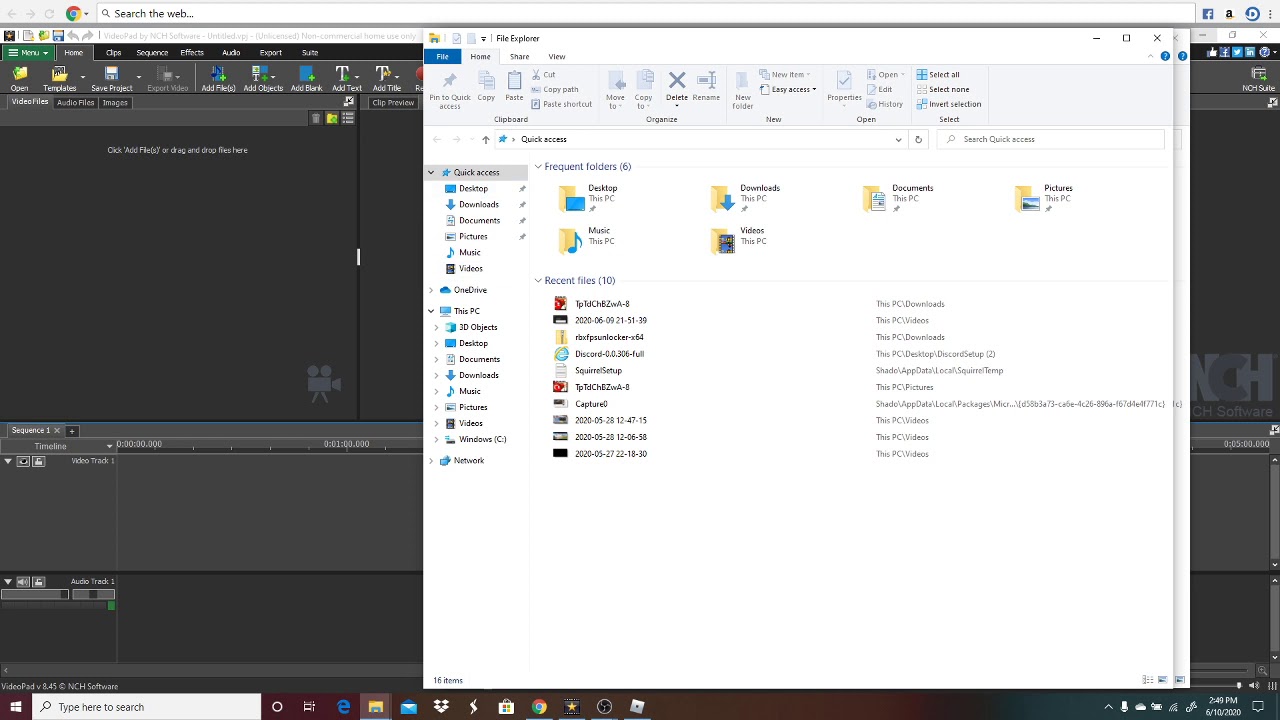Select recent file rbxfpsunlocker-x64
This screenshot has width=1280, height=720.
pyautogui.click(x=609, y=337)
